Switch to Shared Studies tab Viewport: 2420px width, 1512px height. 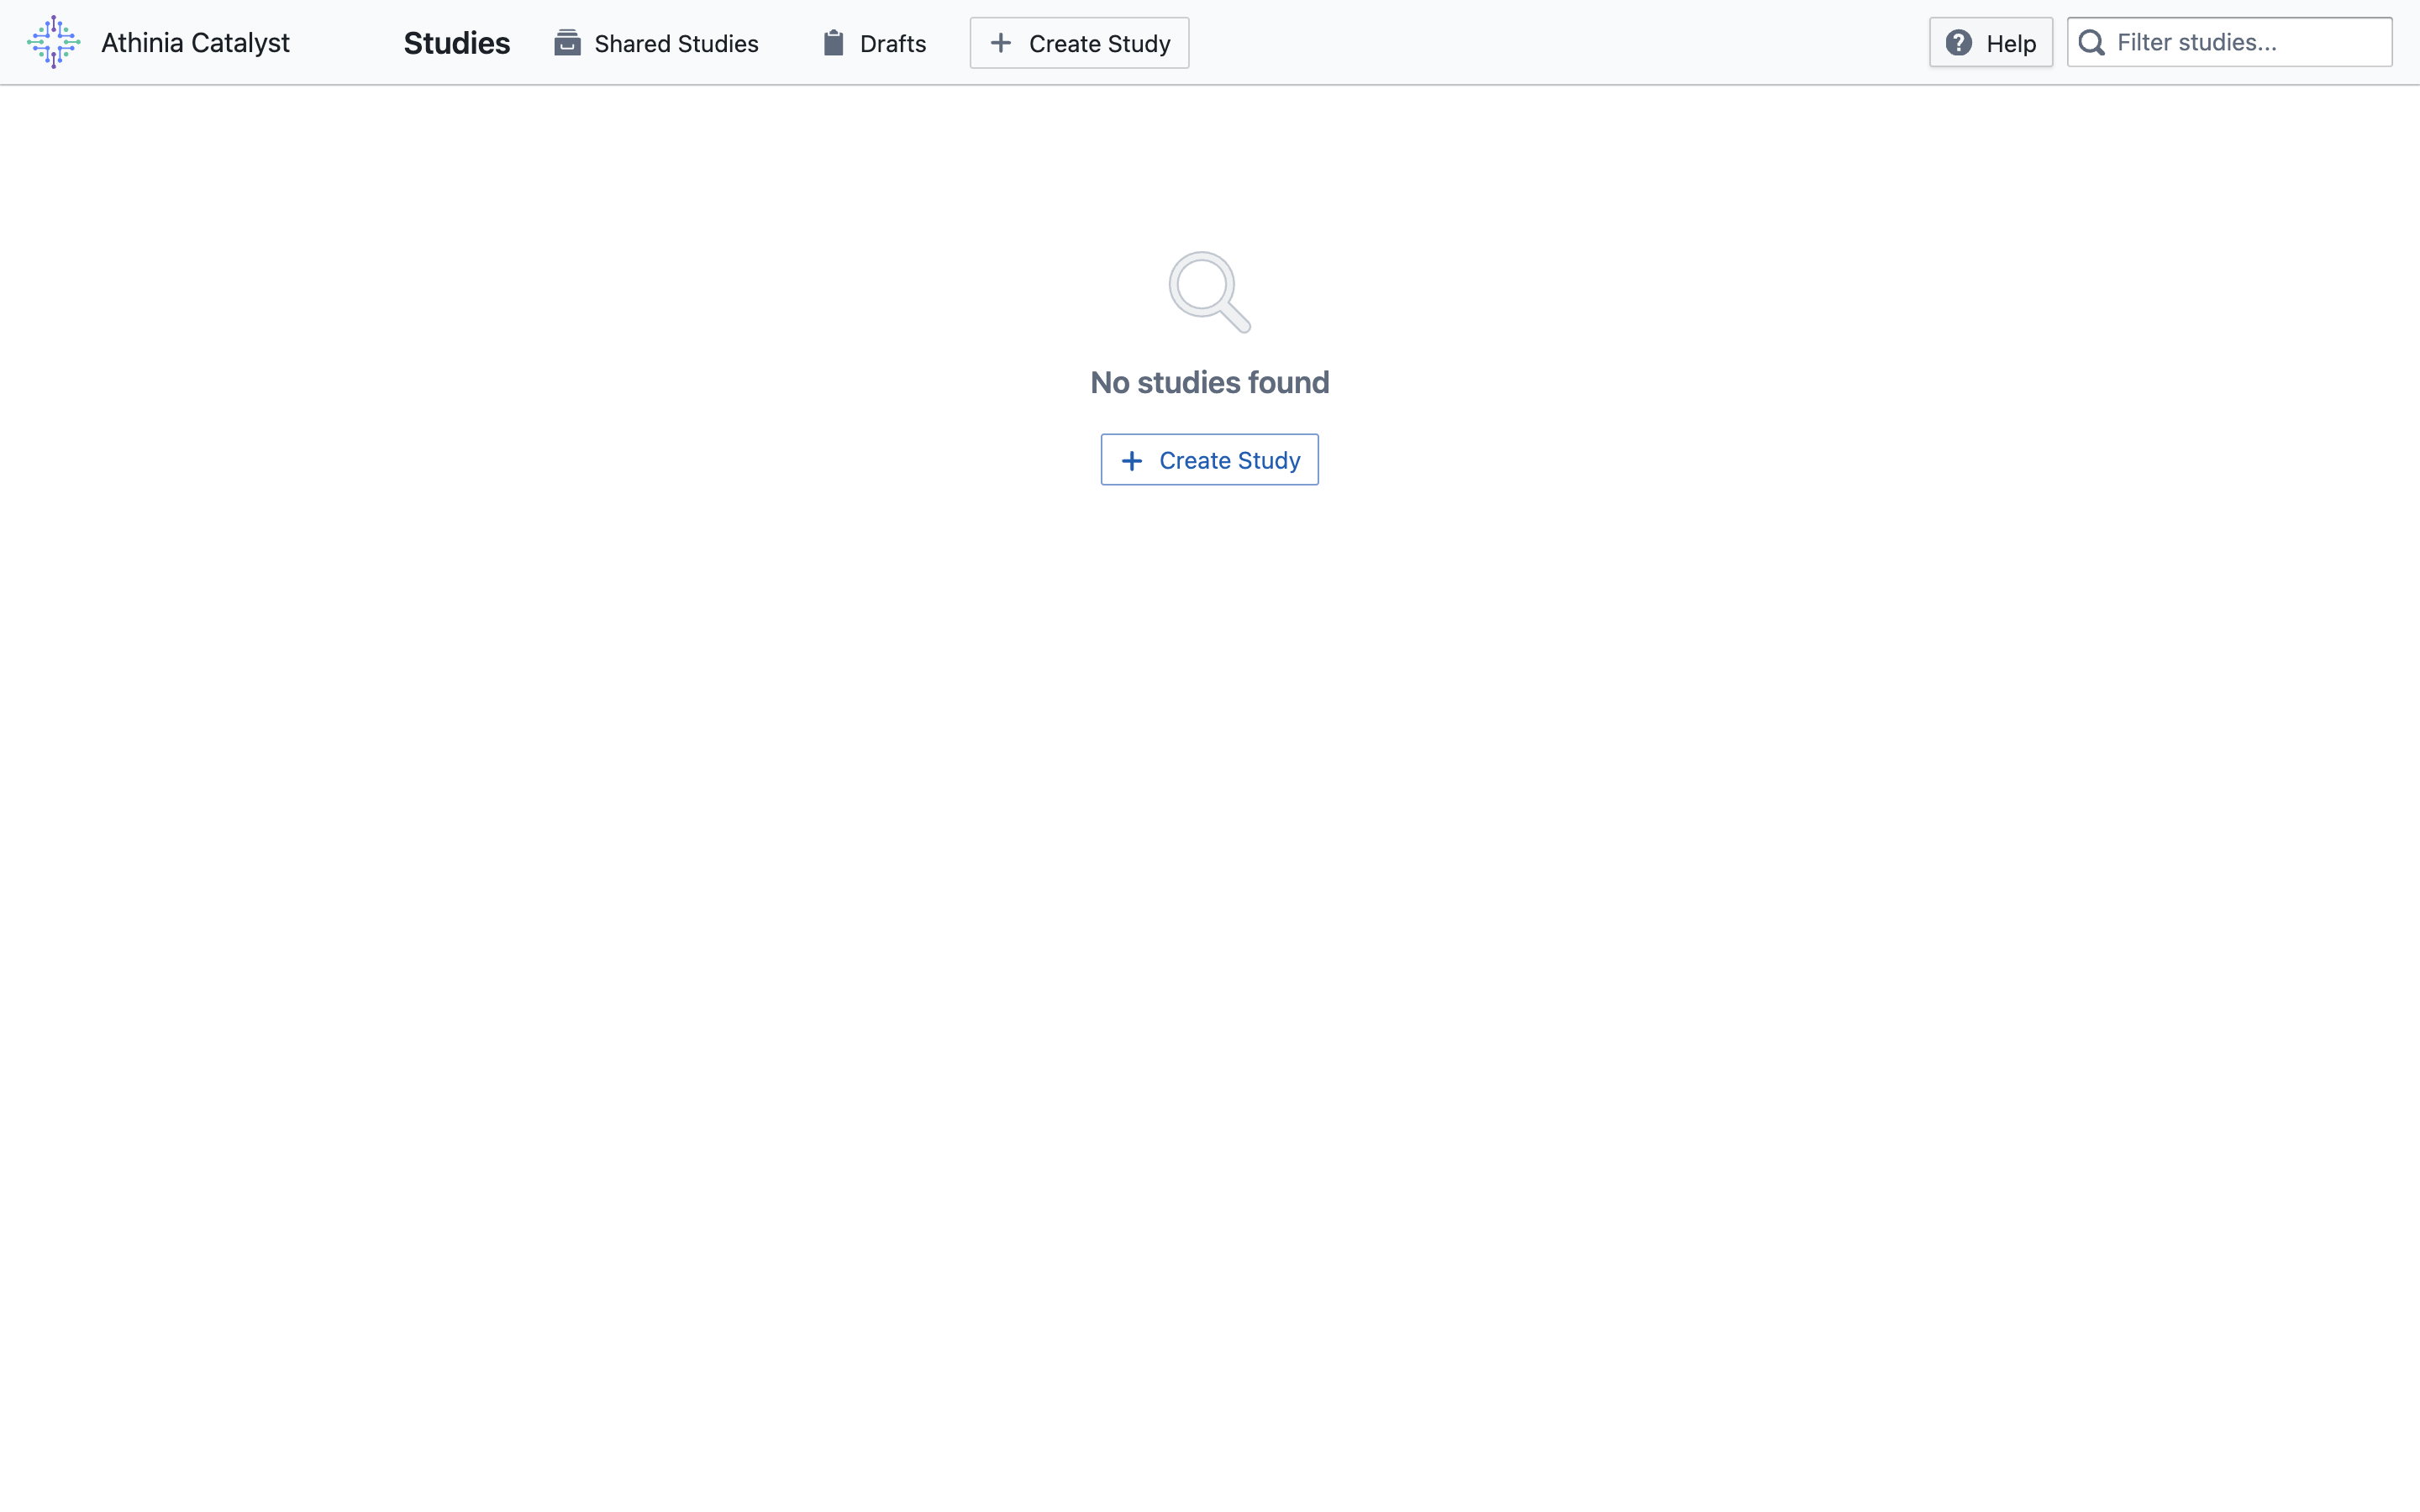(x=656, y=43)
